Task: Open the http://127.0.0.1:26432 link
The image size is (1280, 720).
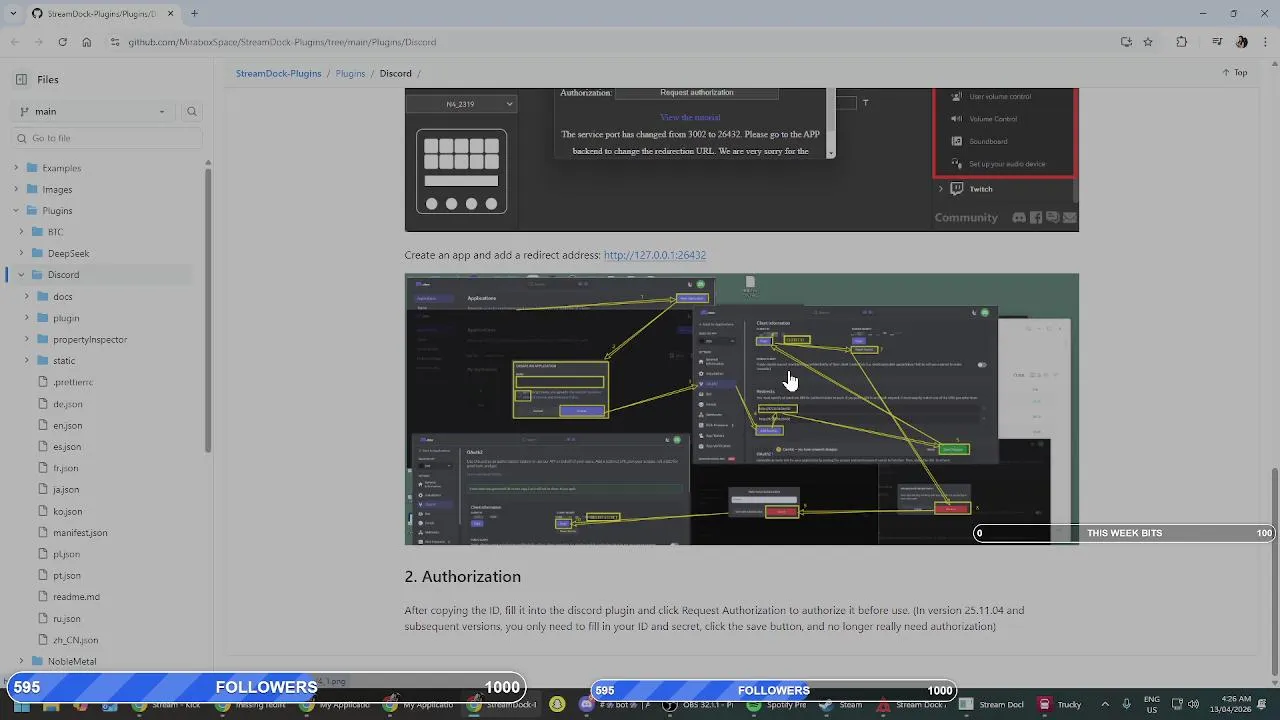Action: point(655,255)
